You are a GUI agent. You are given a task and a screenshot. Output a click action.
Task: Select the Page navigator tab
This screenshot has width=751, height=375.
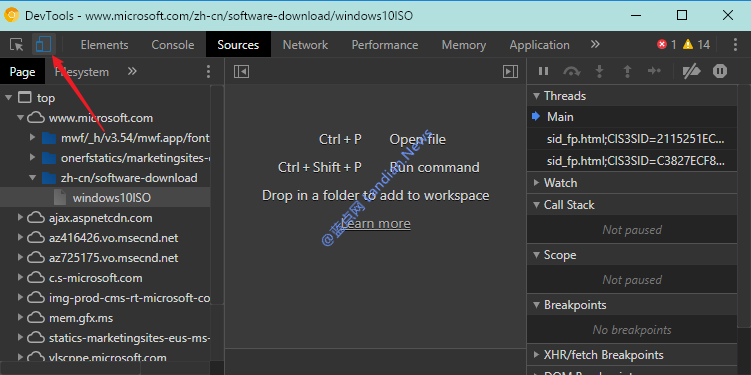click(x=23, y=72)
